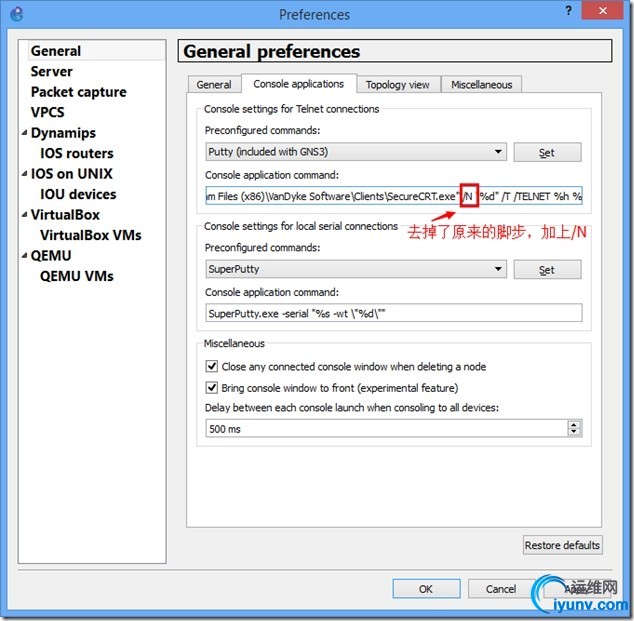Click the 500 ms delay field

pos(386,429)
